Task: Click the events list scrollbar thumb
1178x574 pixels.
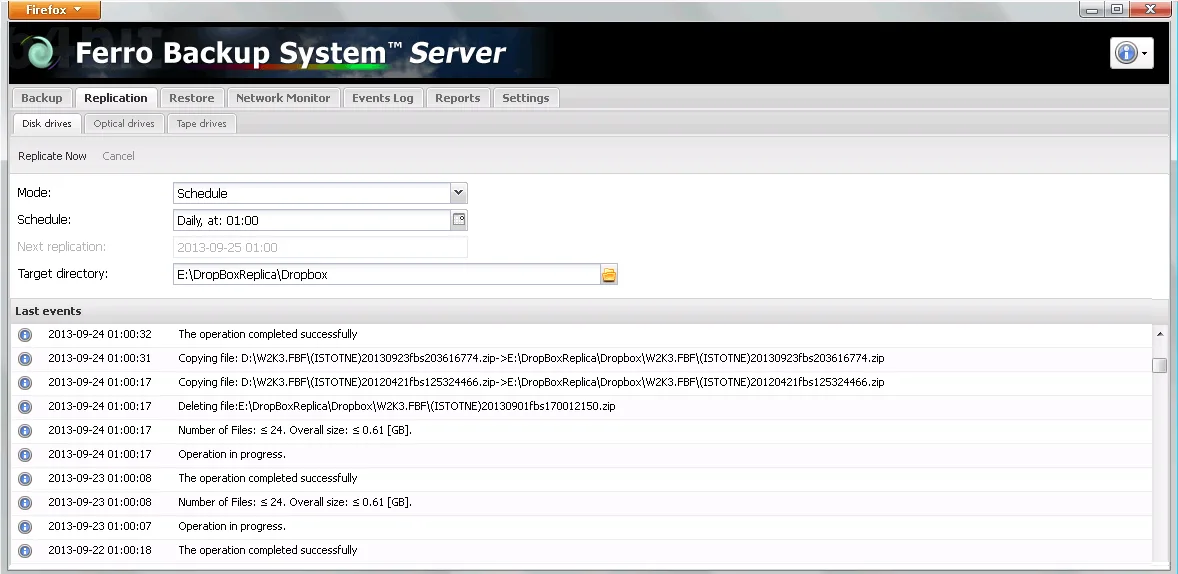Action: coord(1159,365)
